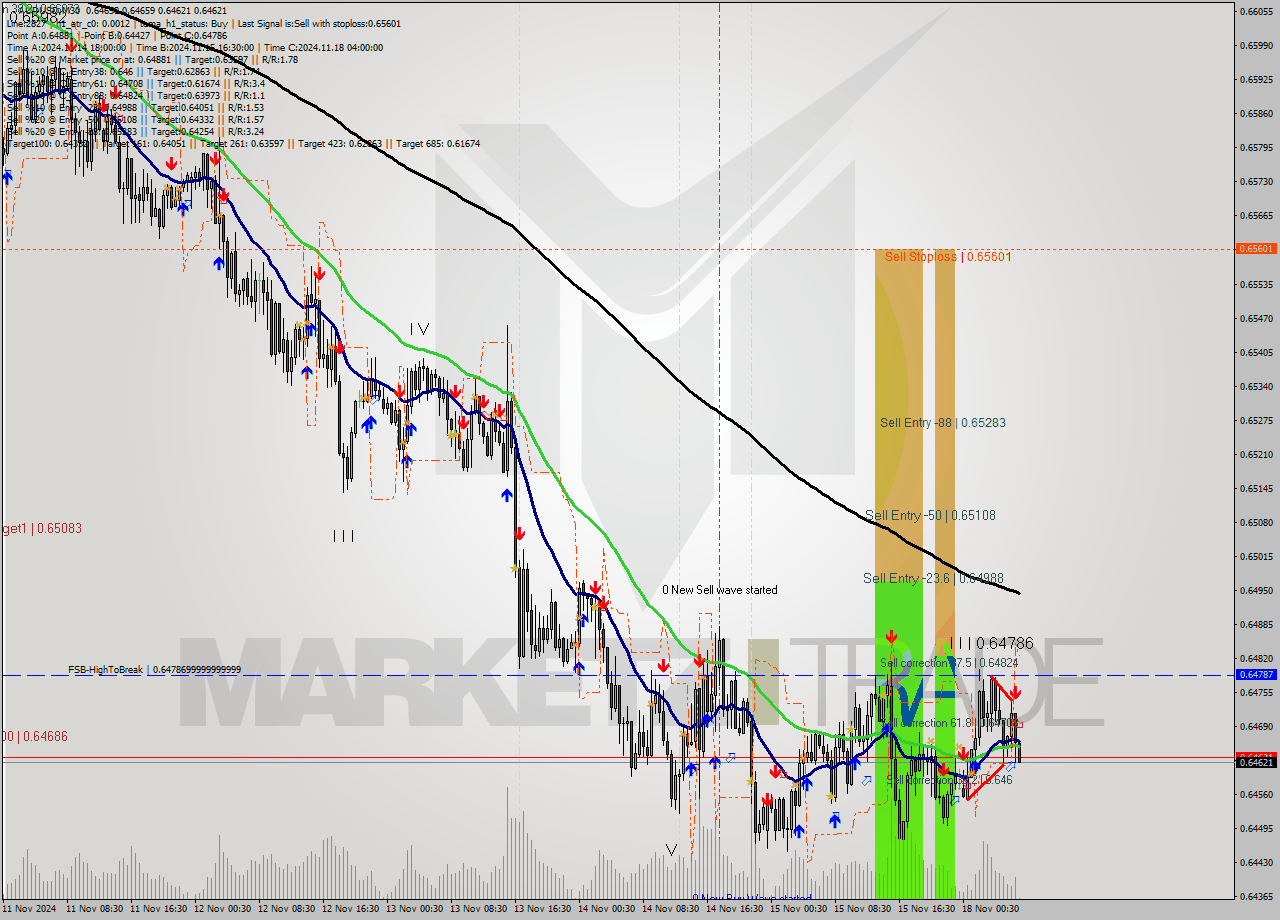Select the FSB-HighToBreak level label

click(x=154, y=670)
